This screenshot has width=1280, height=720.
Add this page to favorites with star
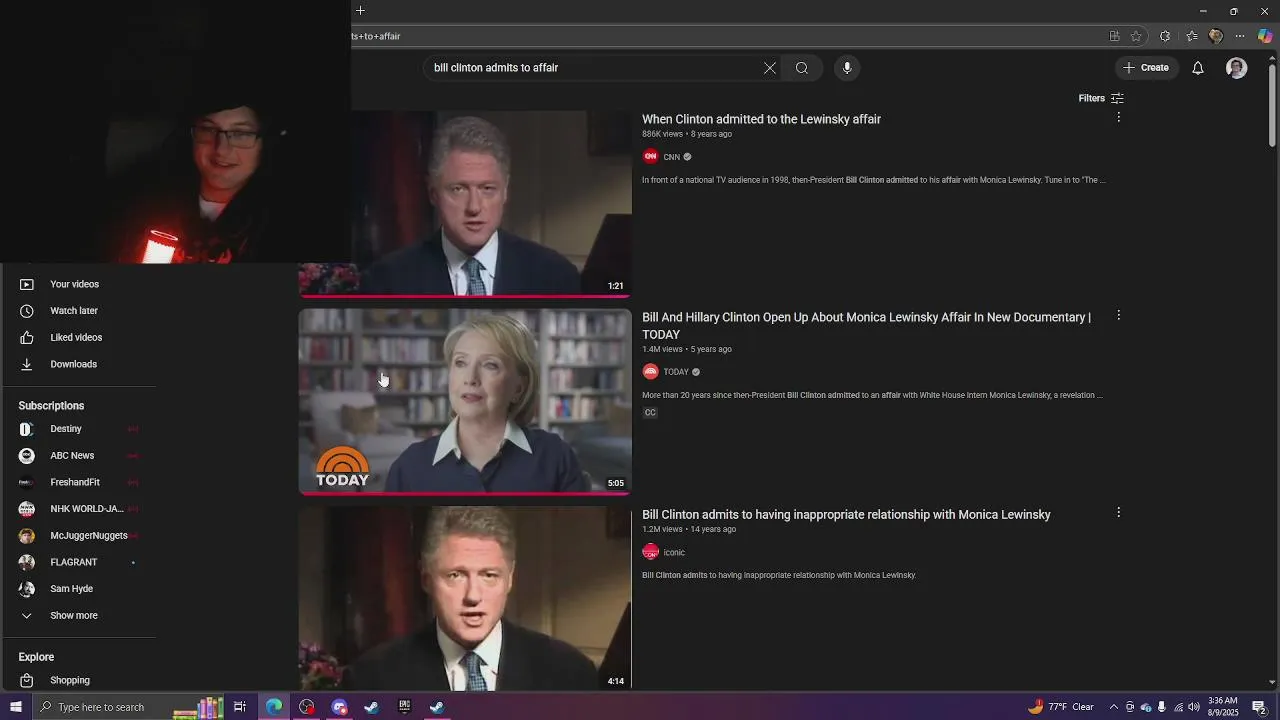[x=1136, y=36]
